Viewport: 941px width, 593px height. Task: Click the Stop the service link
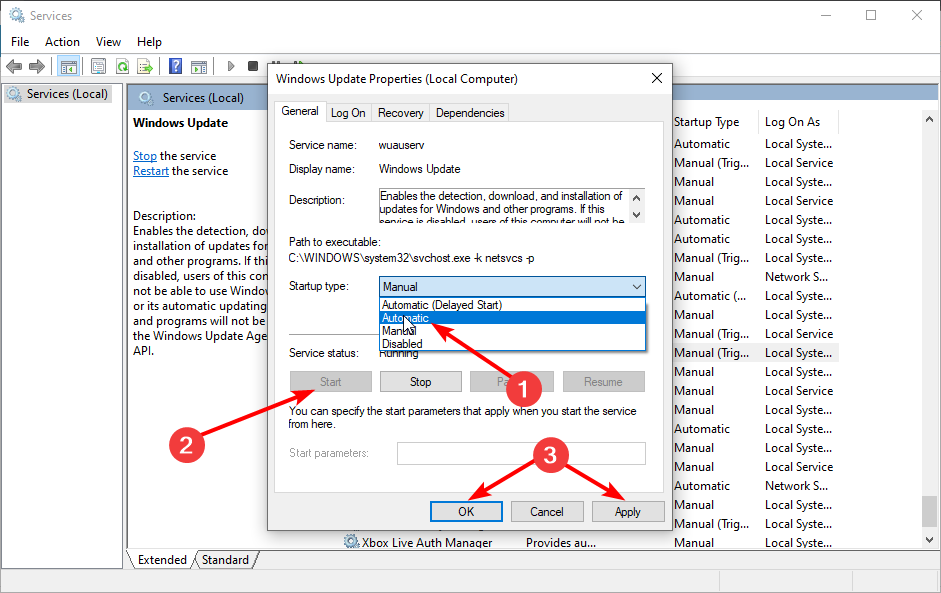coord(145,156)
